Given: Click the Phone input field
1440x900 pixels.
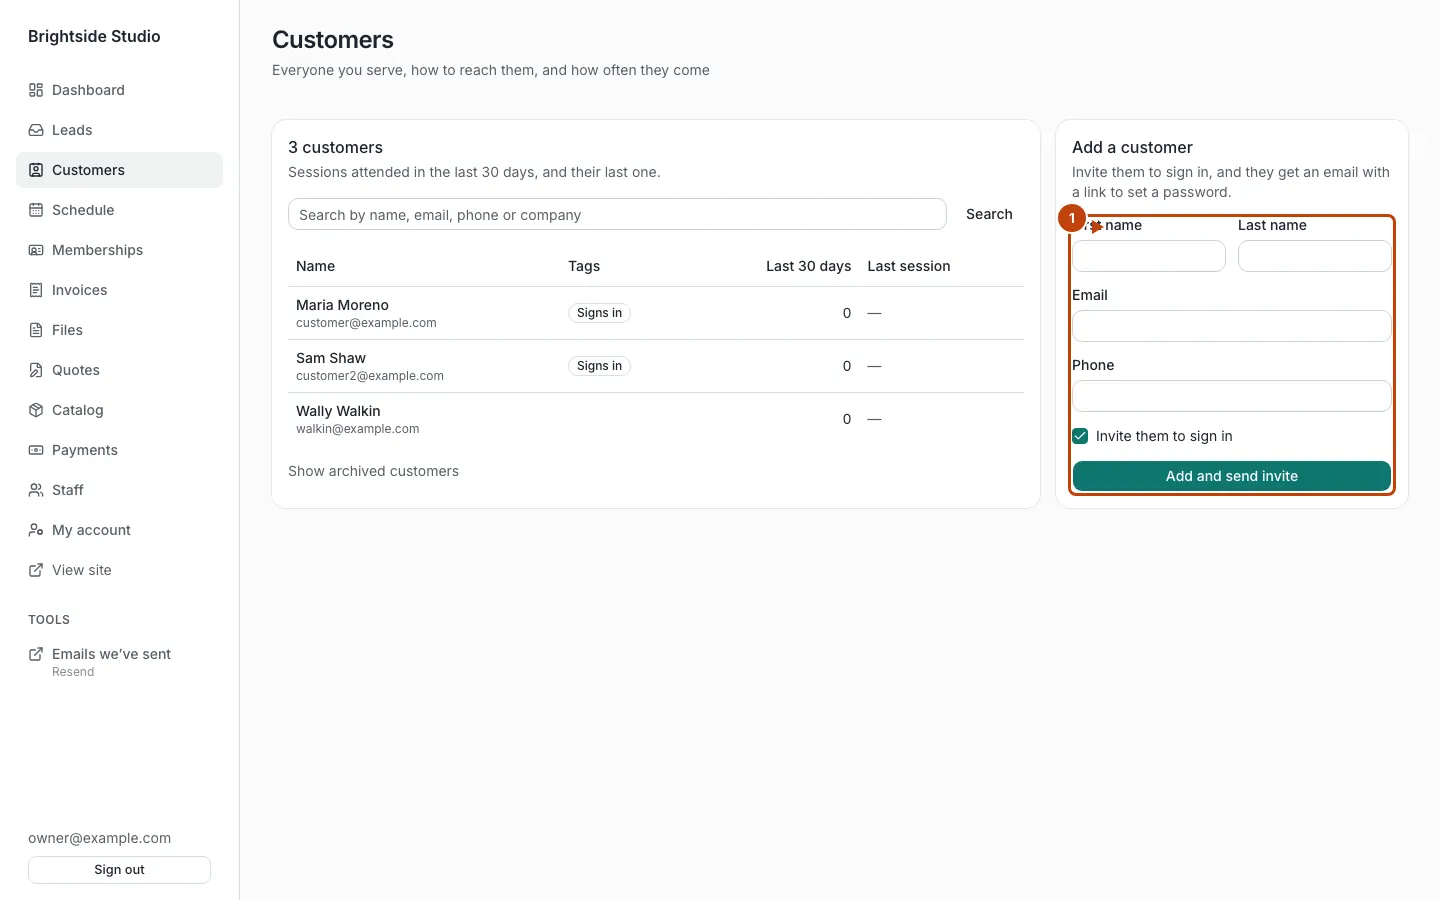Looking at the screenshot, I should point(1232,396).
